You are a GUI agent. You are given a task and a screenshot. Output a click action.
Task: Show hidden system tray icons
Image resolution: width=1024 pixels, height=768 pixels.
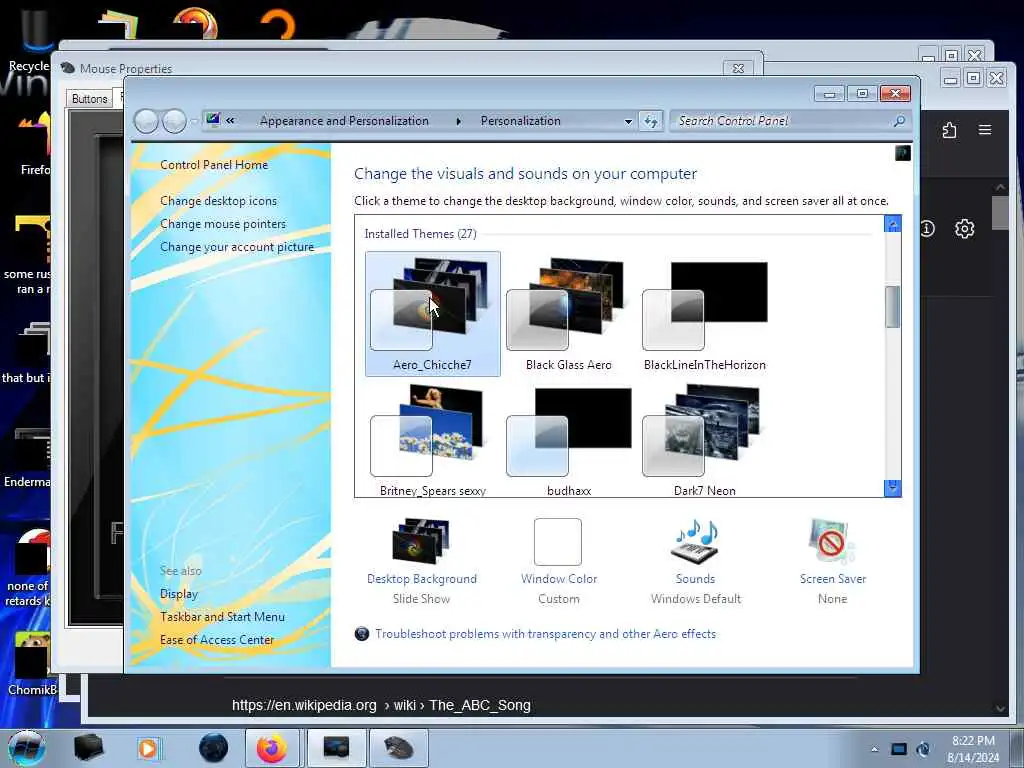coord(874,749)
